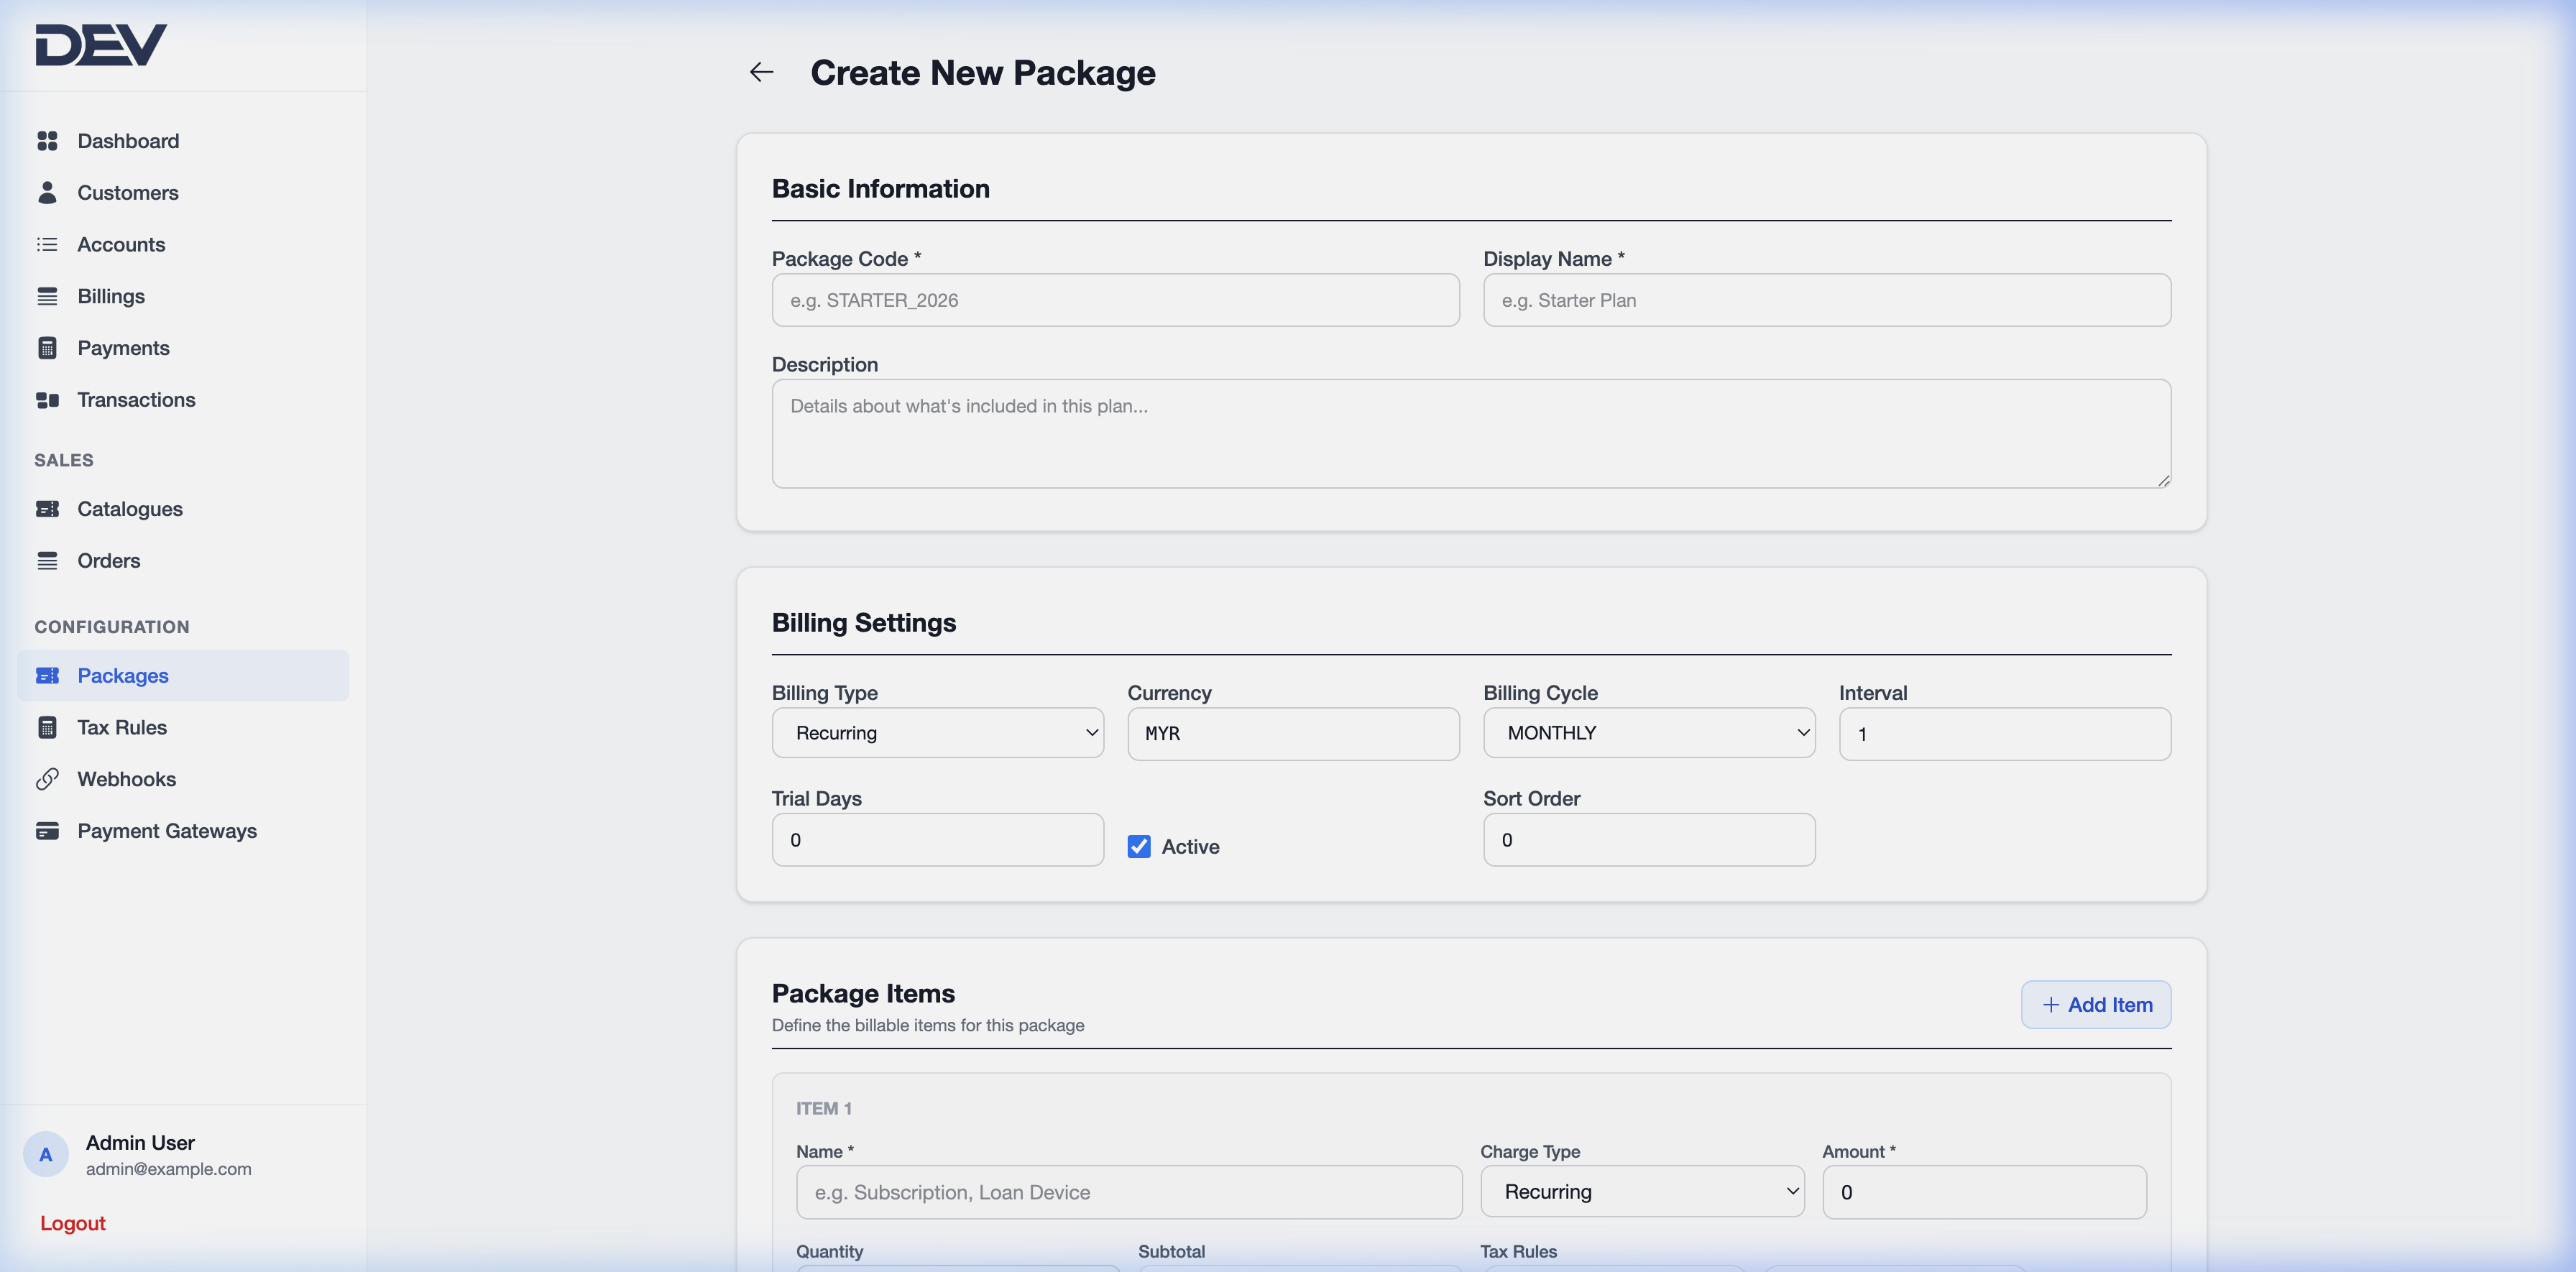
Task: Uncheck the Active checkbox in Billing Settings
Action: click(x=1138, y=846)
